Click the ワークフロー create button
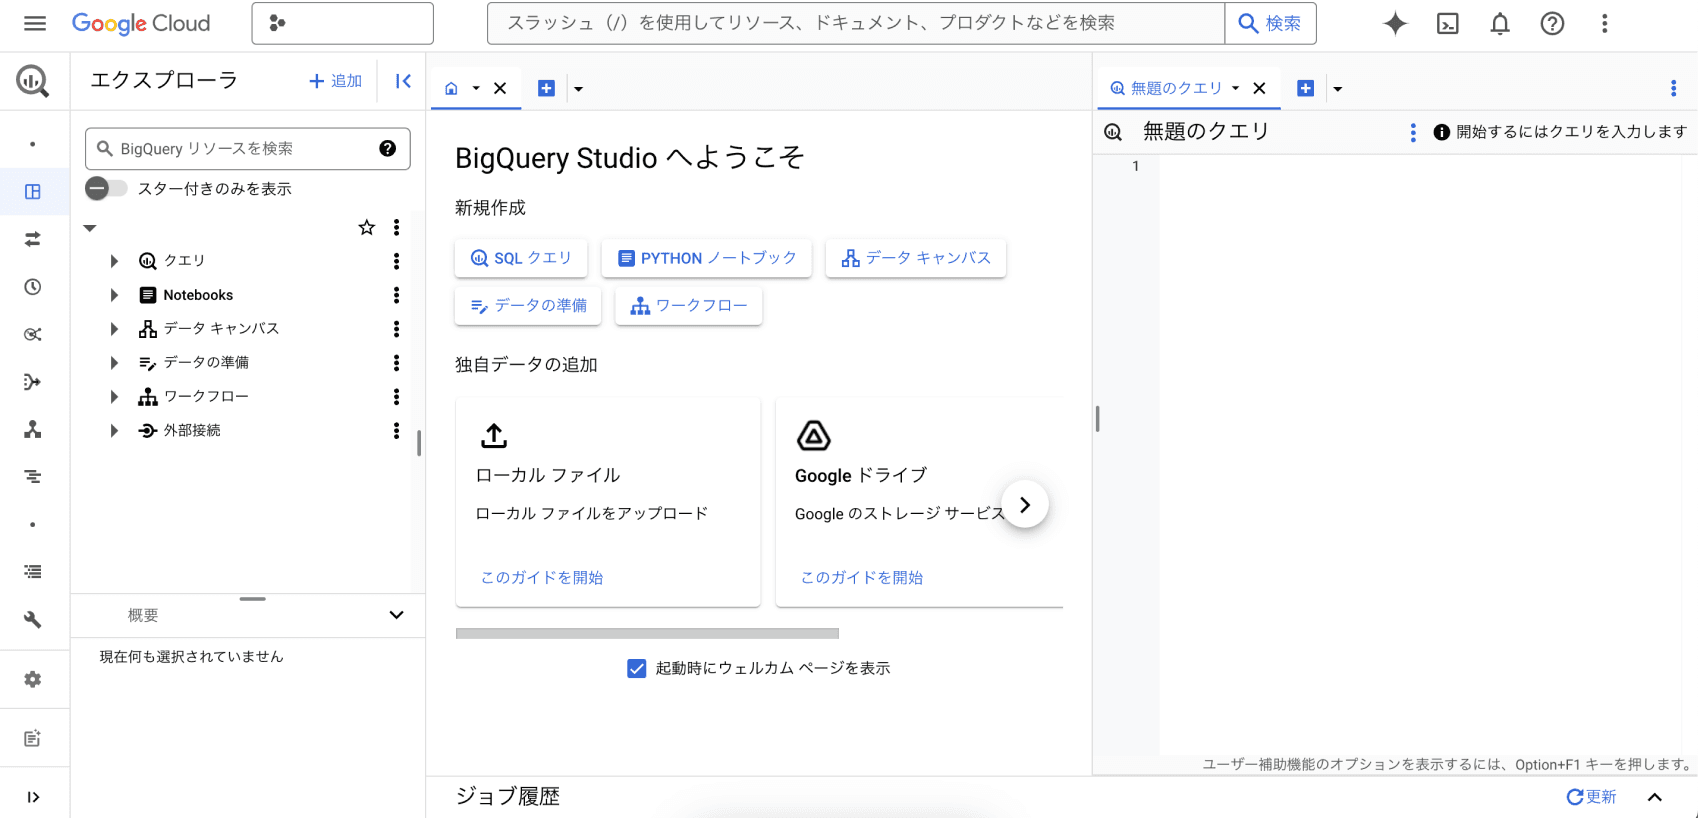 [689, 306]
